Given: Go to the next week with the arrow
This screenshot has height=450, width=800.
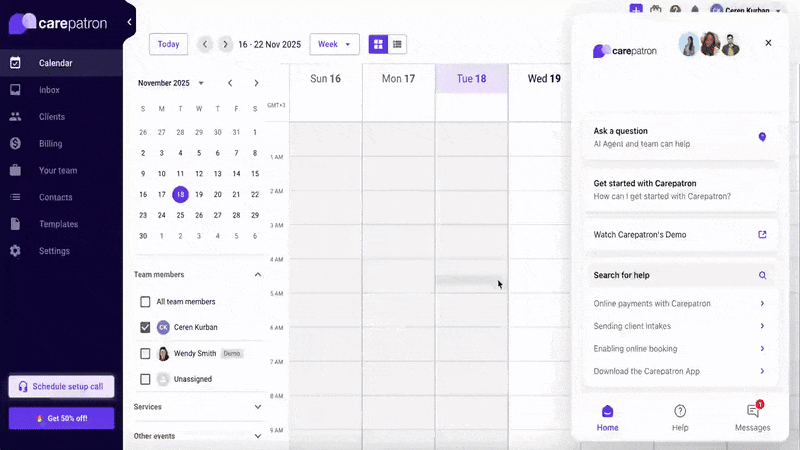Looking at the screenshot, I should [225, 44].
